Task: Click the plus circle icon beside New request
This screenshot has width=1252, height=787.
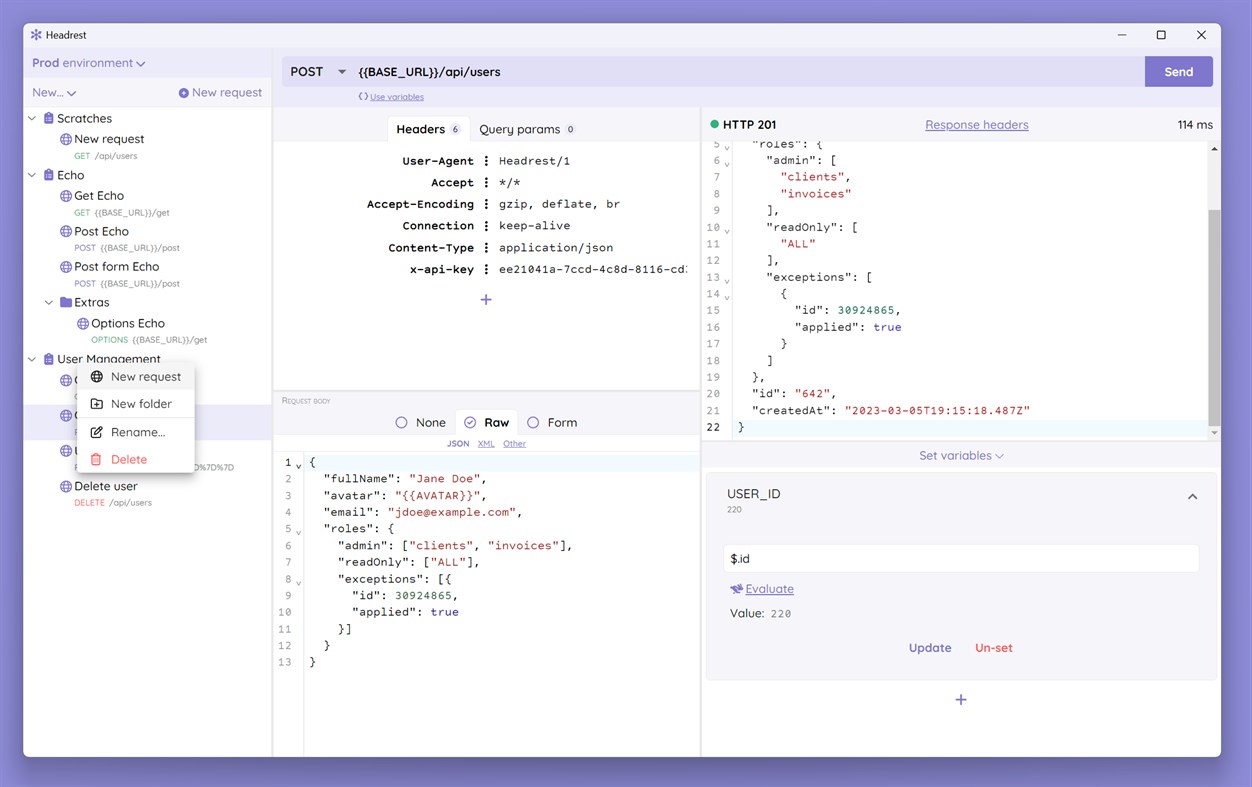Action: click(x=184, y=93)
